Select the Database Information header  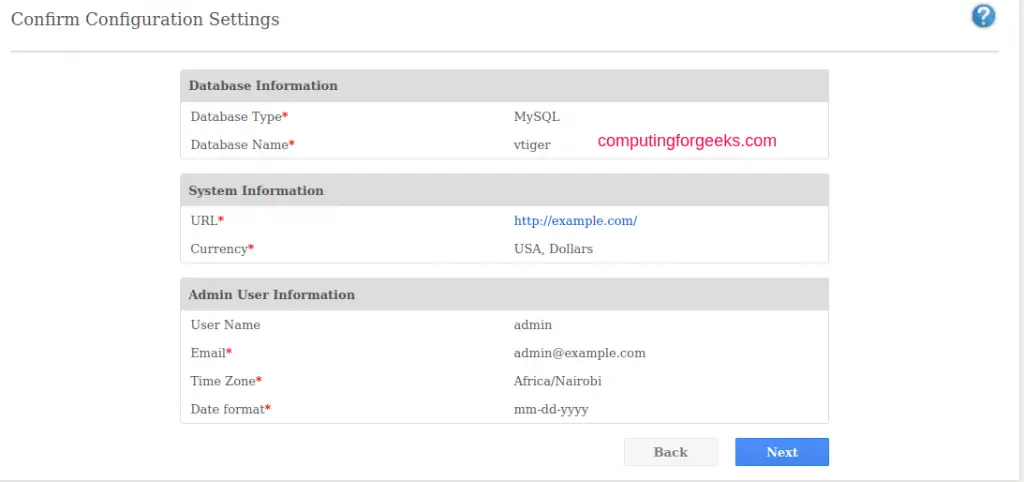click(504, 86)
